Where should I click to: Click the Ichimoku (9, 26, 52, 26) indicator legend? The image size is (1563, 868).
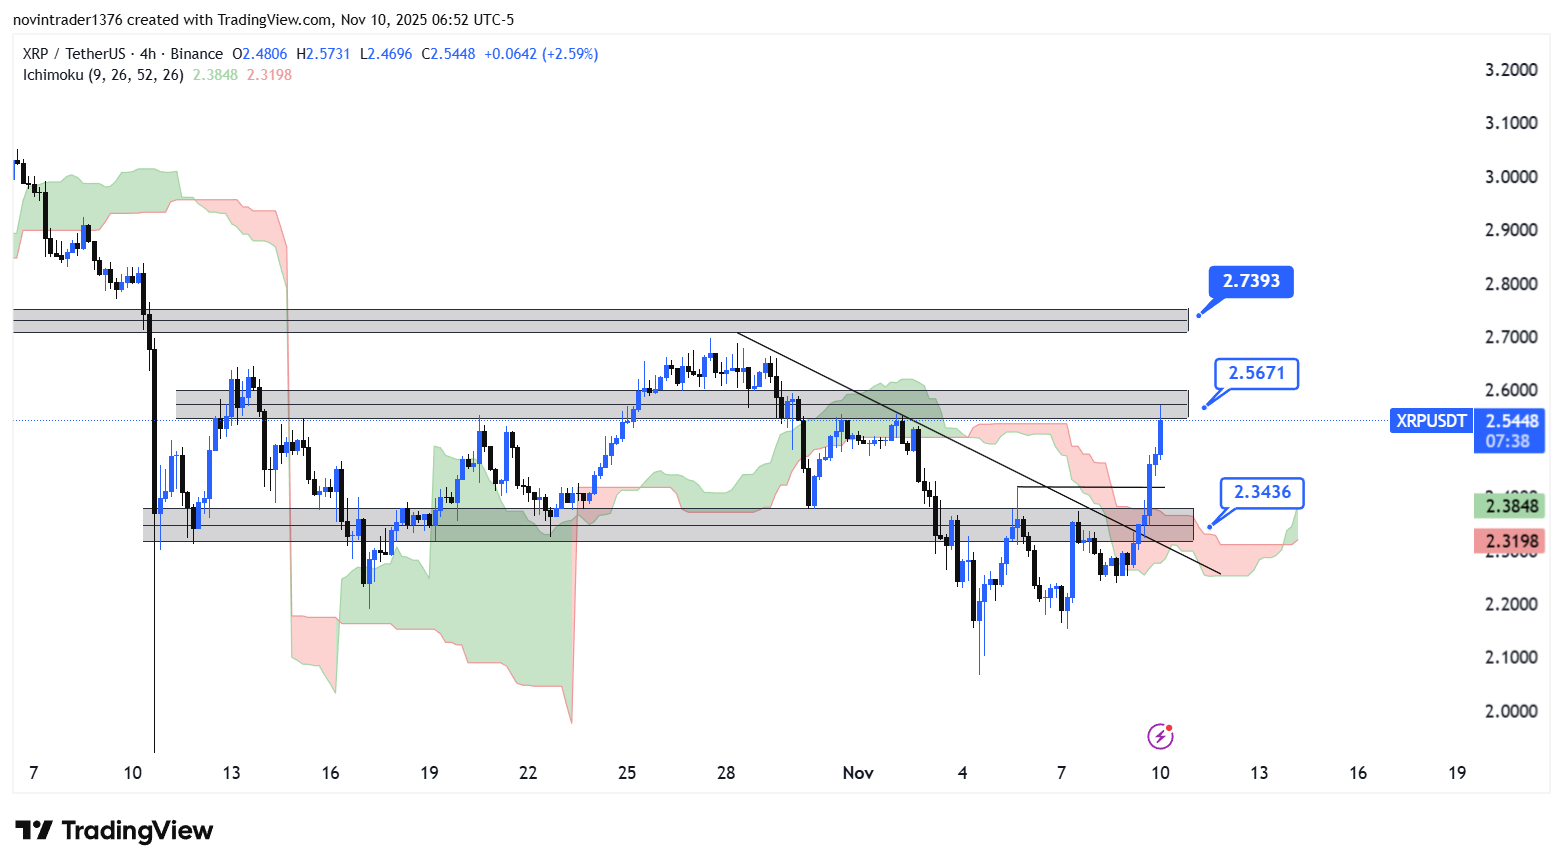pyautogui.click(x=103, y=75)
